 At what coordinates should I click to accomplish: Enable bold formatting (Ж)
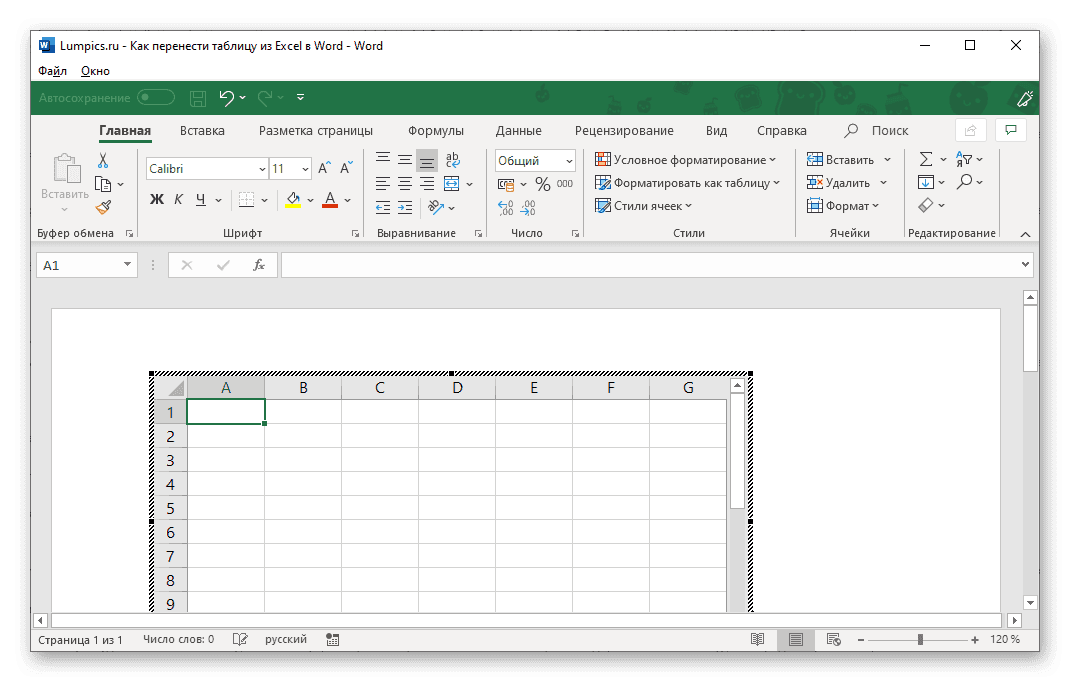pos(155,200)
